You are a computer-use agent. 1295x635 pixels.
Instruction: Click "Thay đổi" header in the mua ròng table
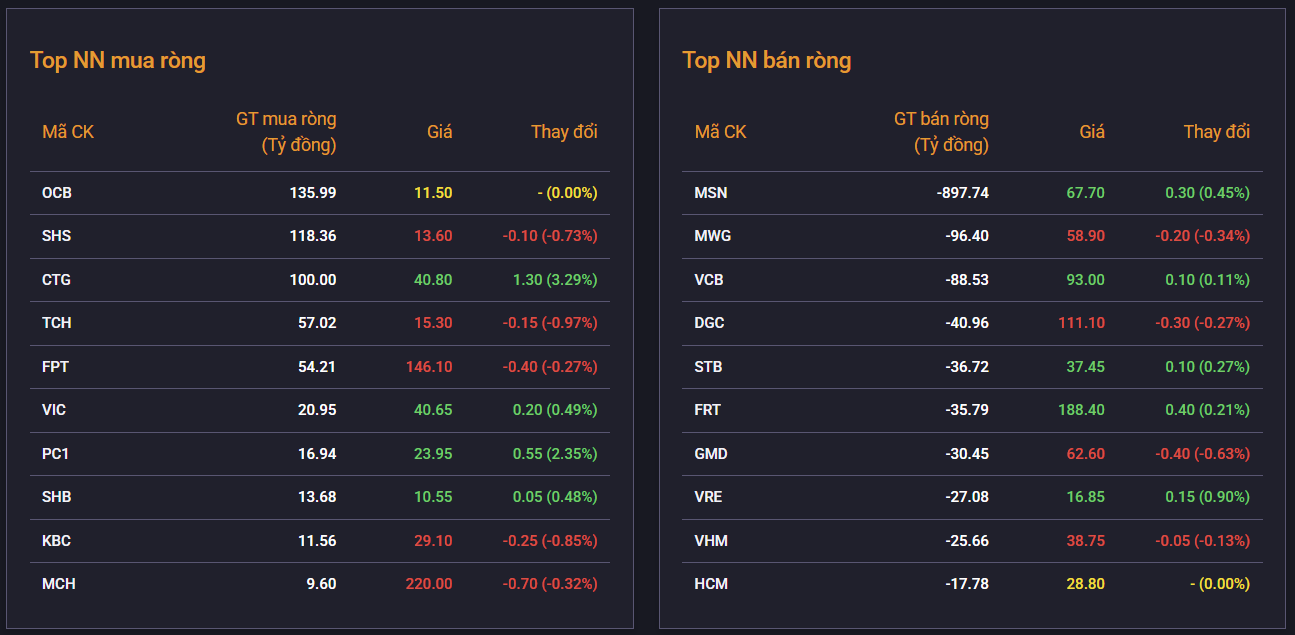(x=564, y=132)
